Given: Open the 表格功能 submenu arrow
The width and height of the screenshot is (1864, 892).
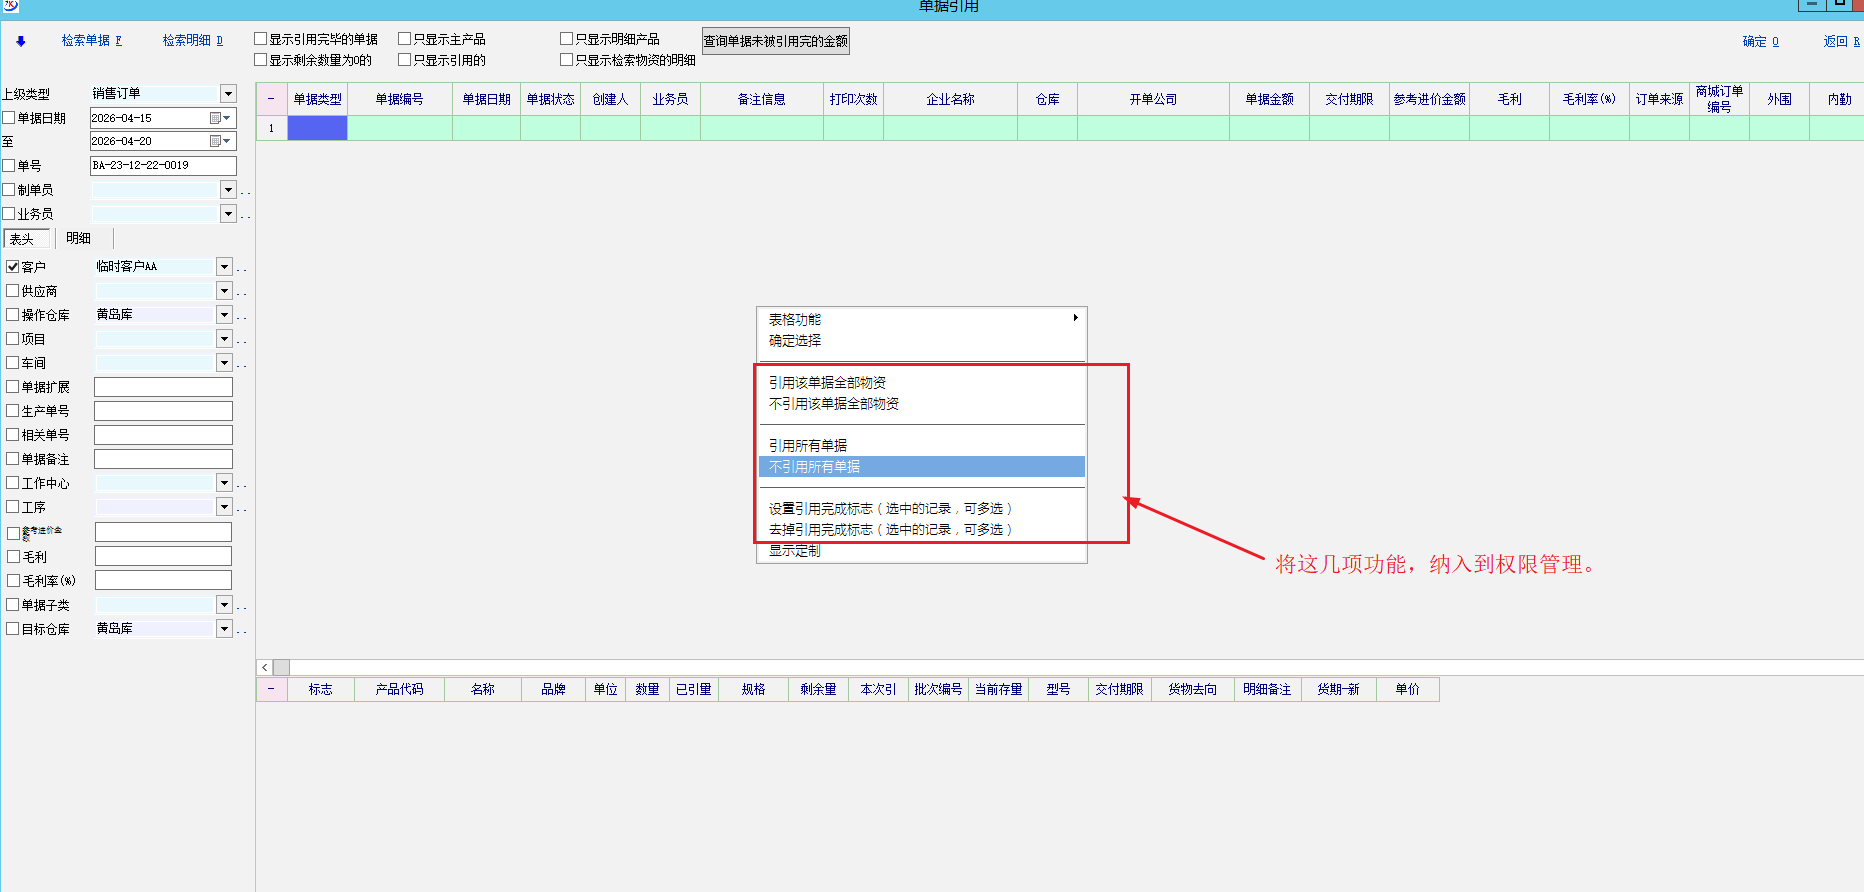Looking at the screenshot, I should click(1075, 318).
